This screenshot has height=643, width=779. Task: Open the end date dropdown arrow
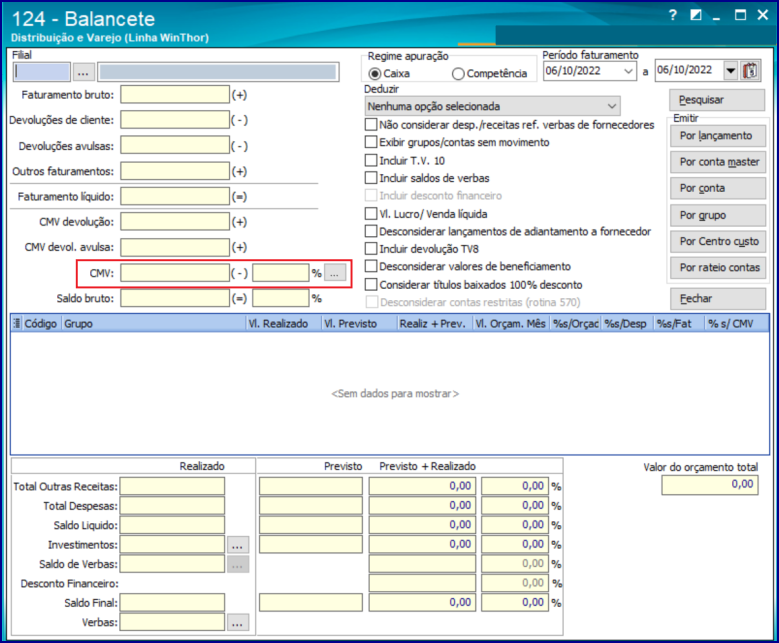tap(730, 71)
